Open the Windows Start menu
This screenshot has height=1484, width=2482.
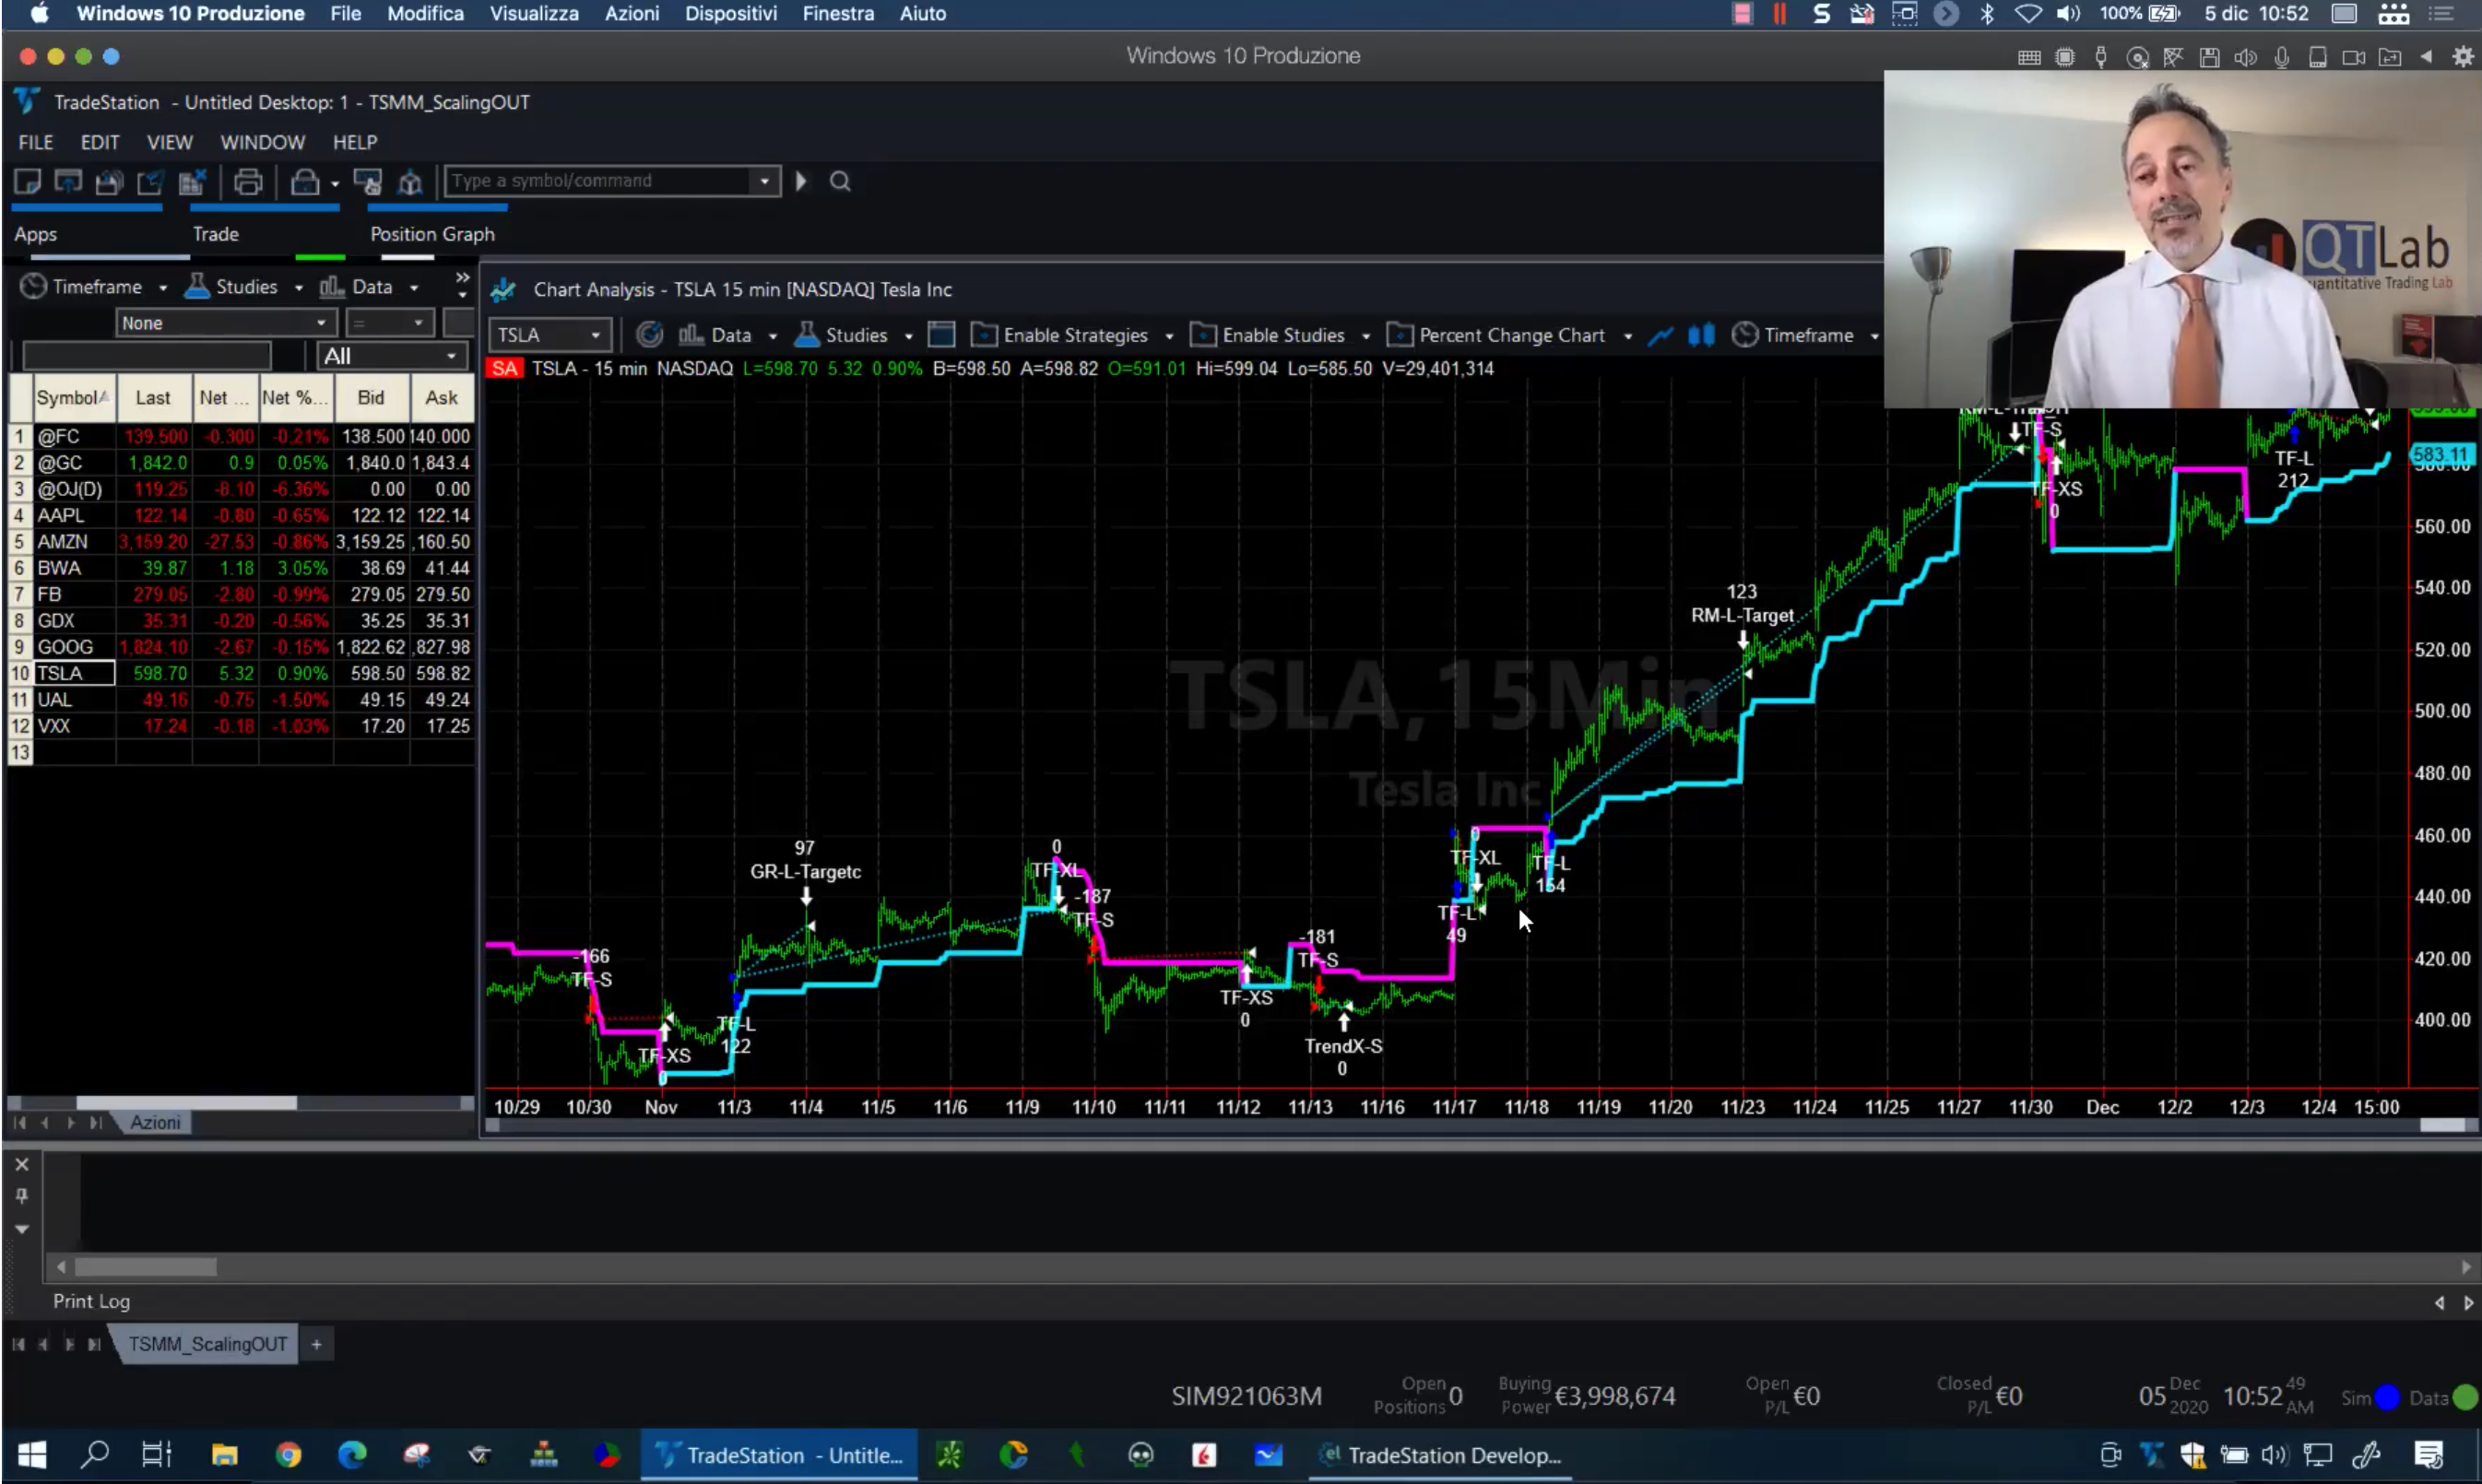[32, 1454]
